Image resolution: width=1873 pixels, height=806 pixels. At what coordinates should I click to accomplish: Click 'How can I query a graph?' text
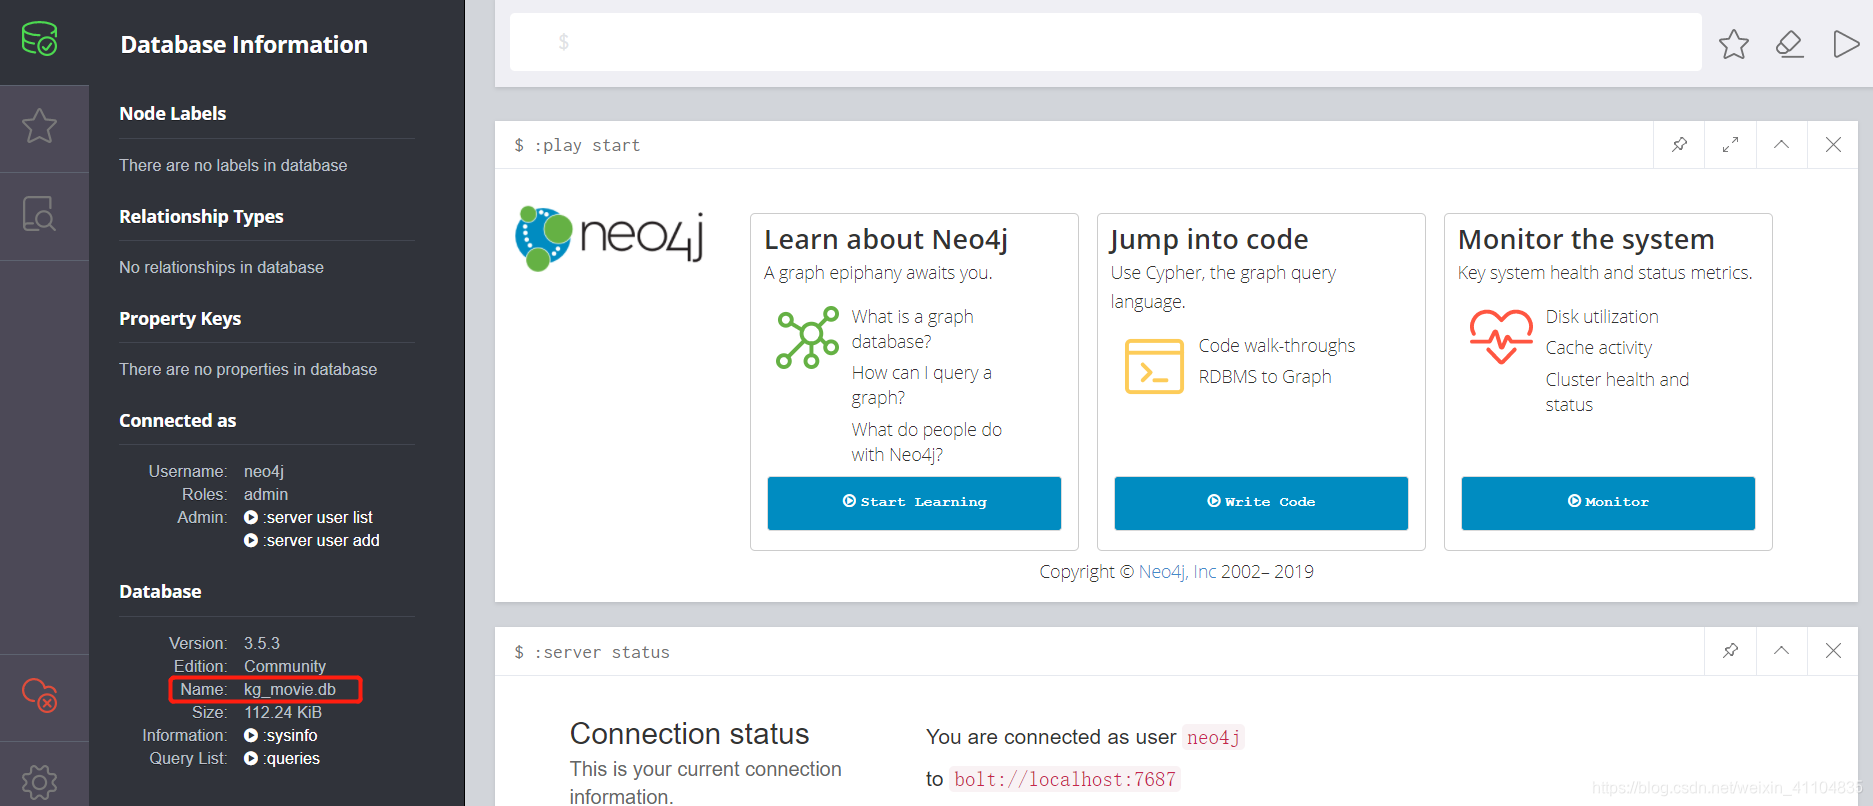[922, 385]
